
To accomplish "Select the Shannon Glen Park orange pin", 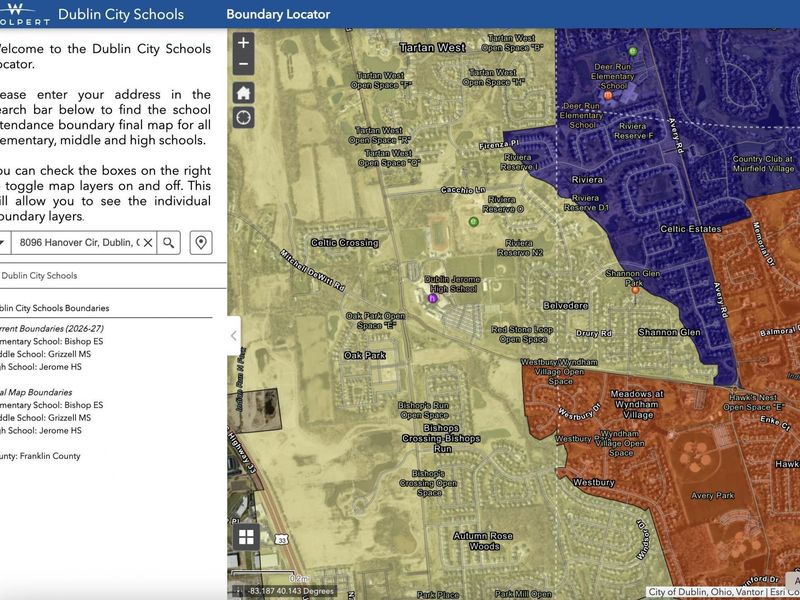I will click(635, 290).
